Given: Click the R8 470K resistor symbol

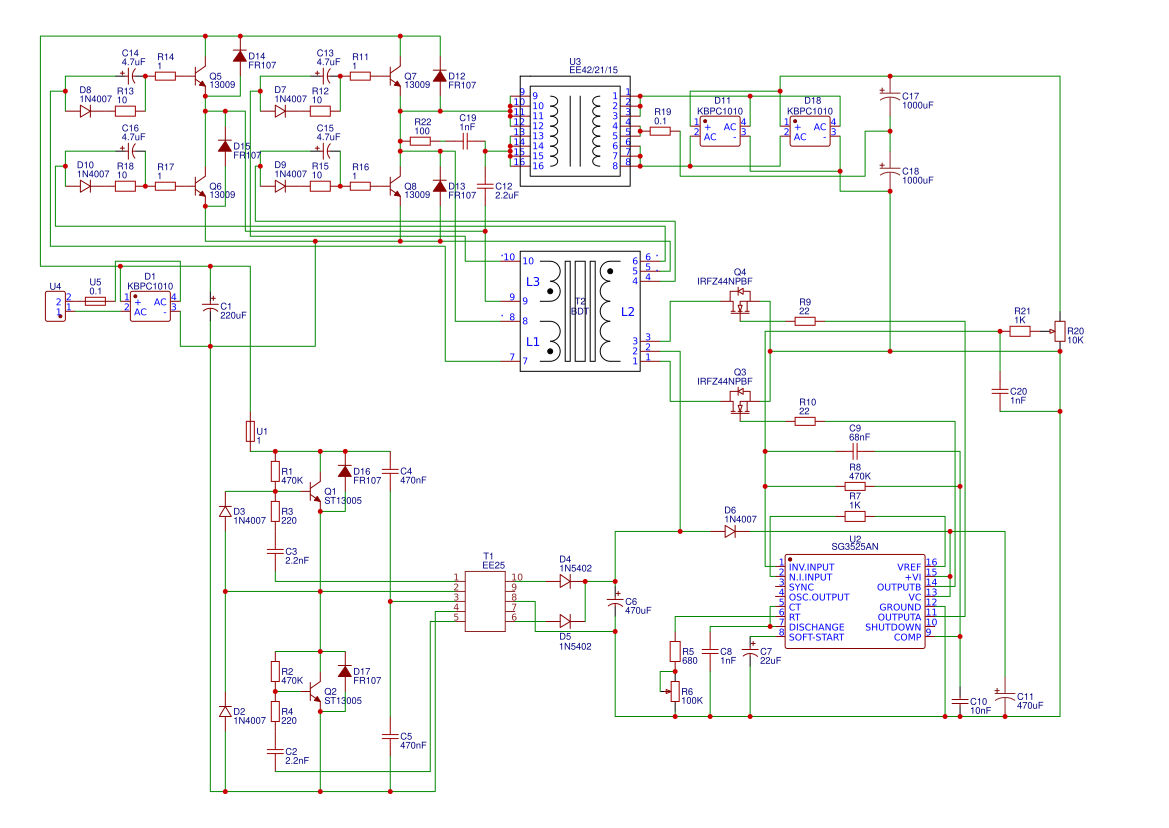Looking at the screenshot, I should tap(855, 486).
